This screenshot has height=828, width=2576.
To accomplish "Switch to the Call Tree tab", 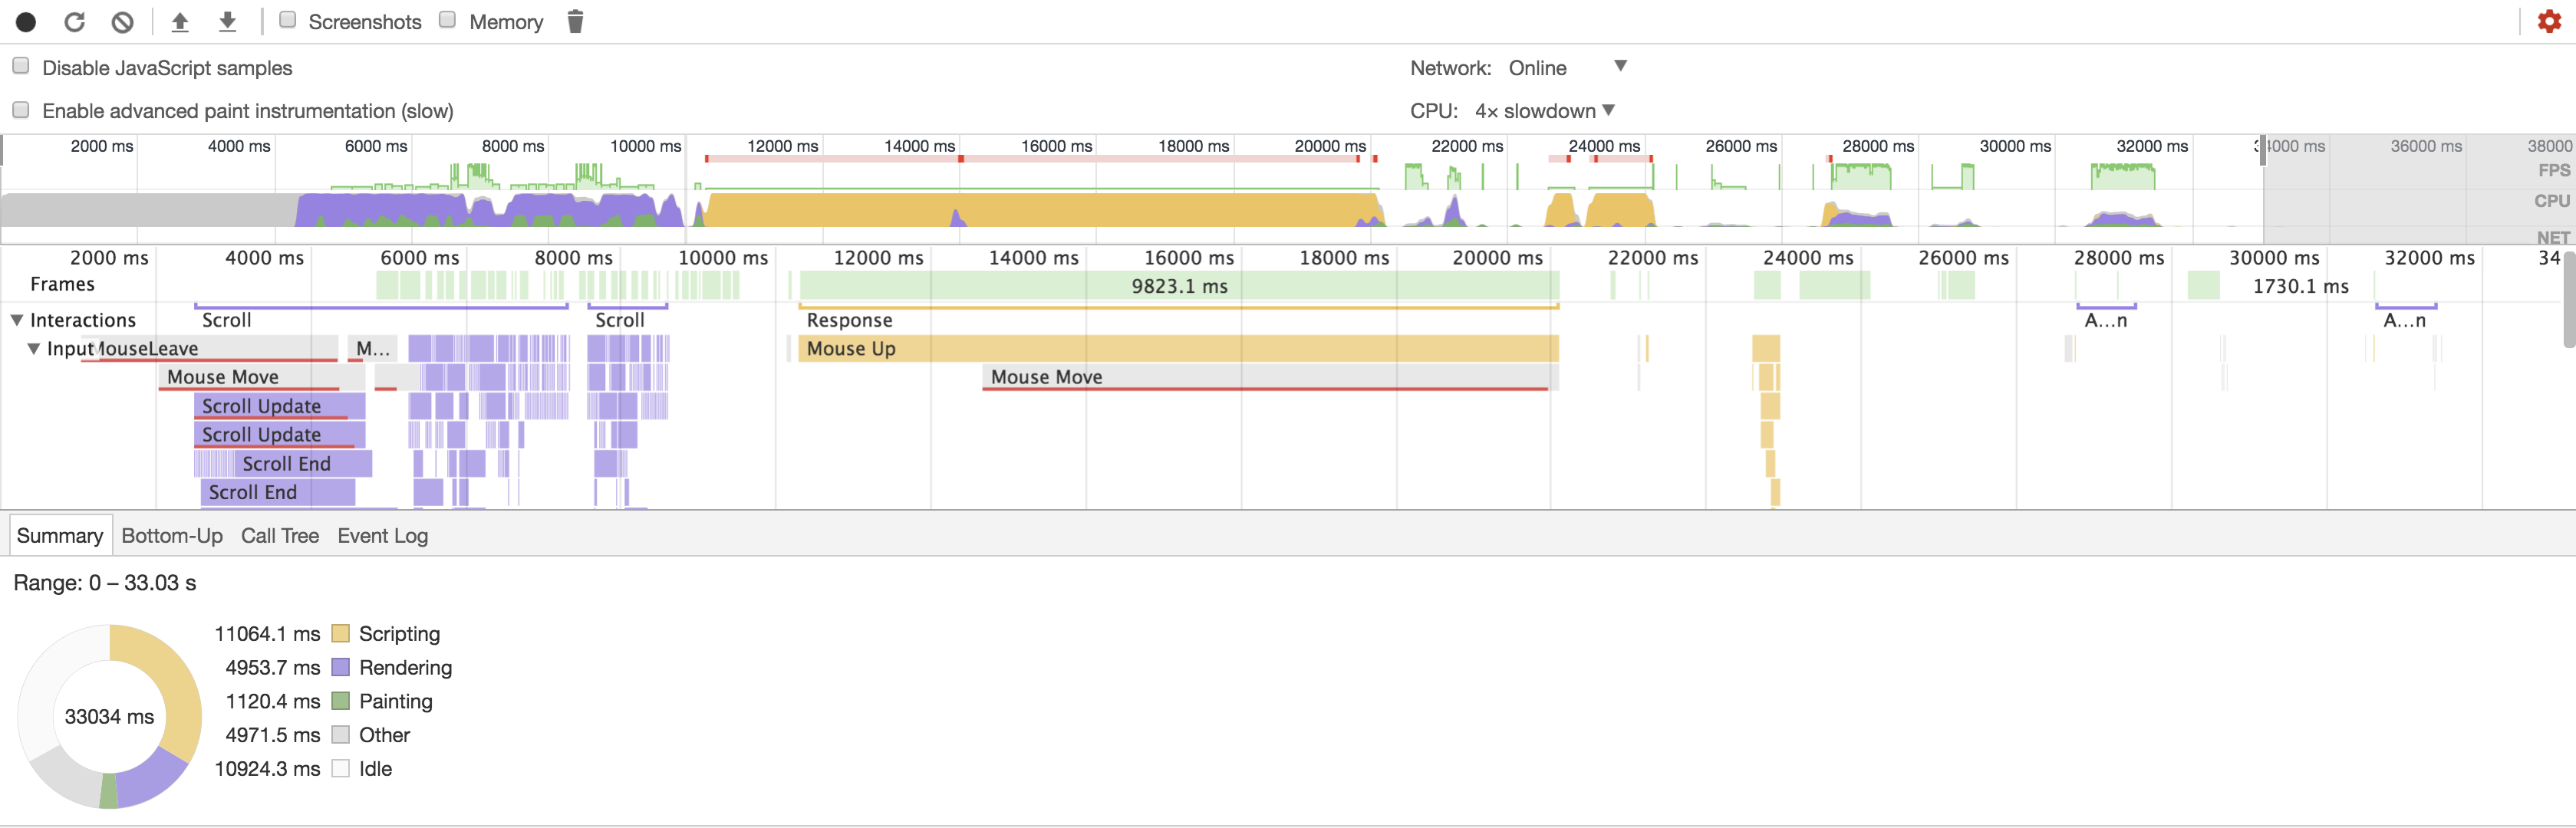I will 280,536.
